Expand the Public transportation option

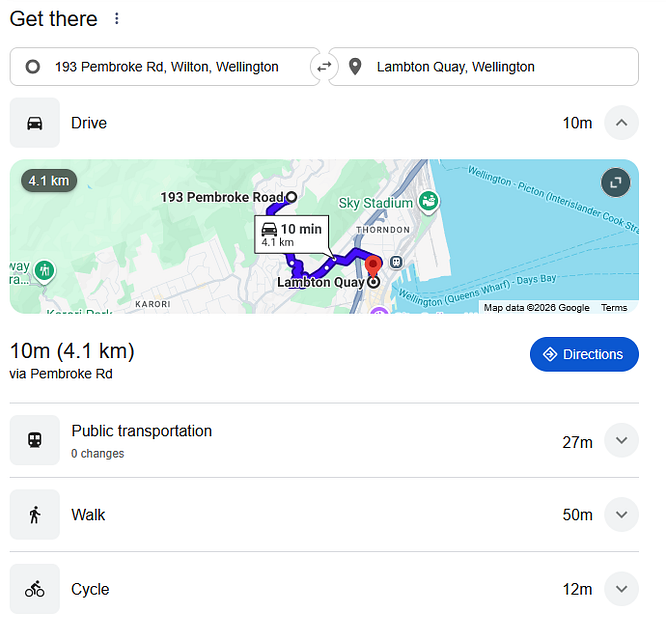(621, 441)
